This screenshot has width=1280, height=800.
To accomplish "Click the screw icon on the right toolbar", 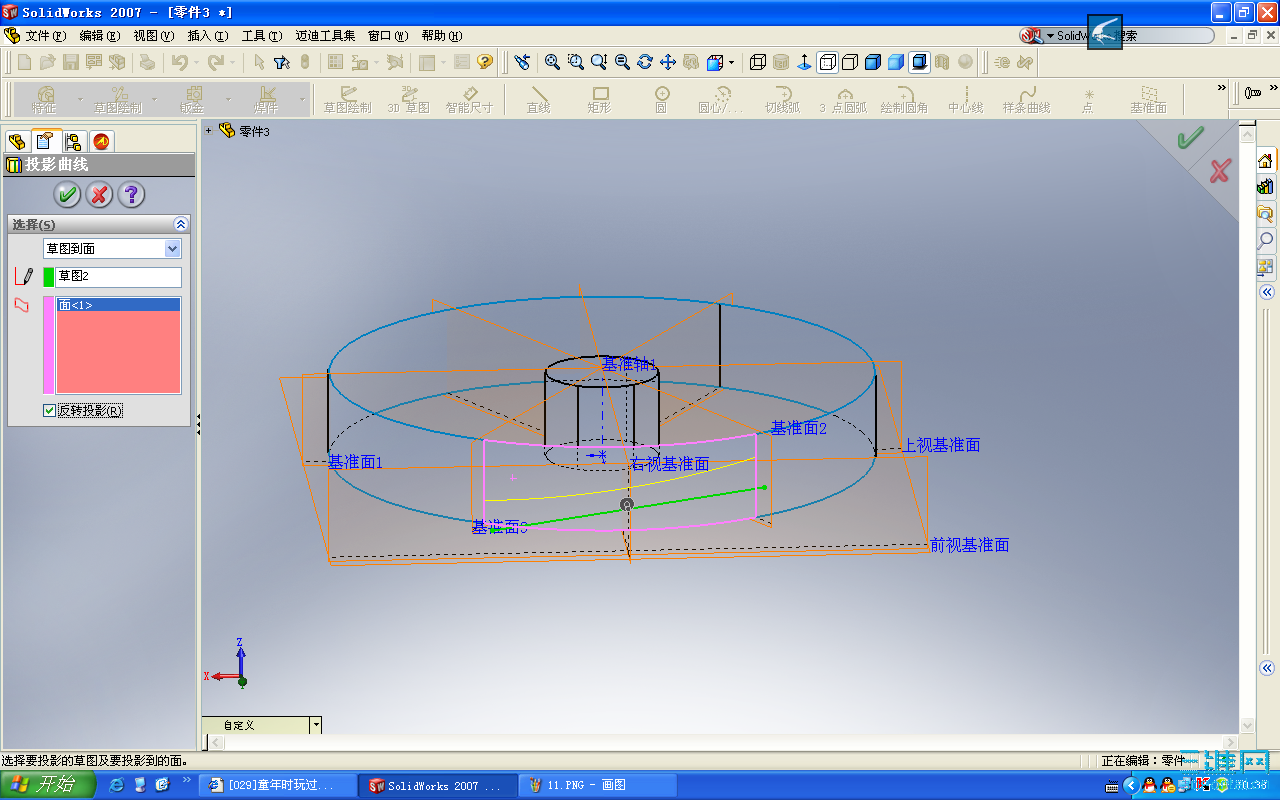I will (x=1252, y=93).
